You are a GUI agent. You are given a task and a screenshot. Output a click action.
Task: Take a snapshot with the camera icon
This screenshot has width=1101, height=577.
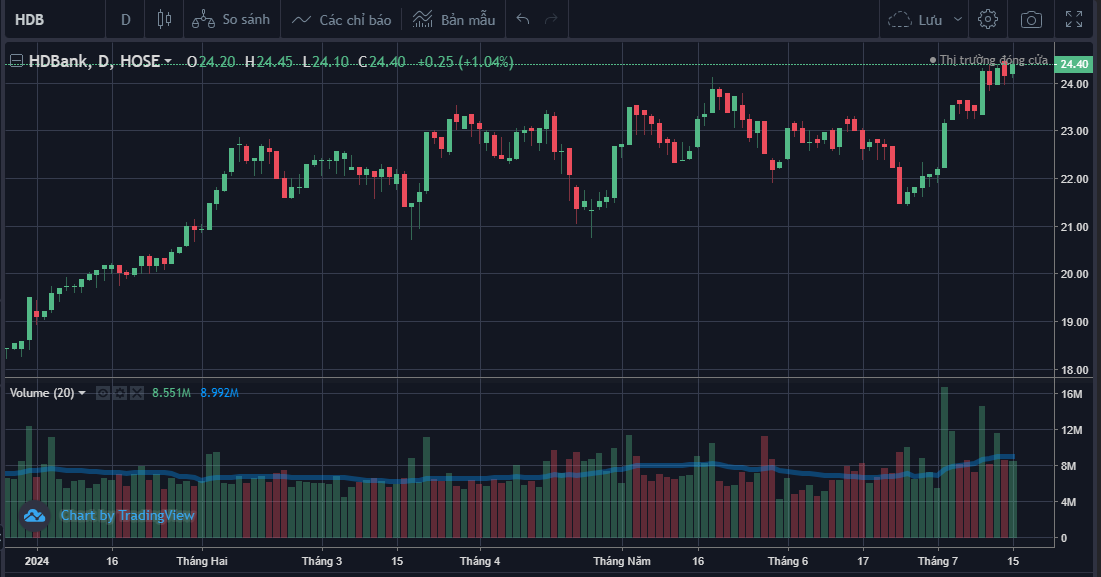(x=1031, y=19)
